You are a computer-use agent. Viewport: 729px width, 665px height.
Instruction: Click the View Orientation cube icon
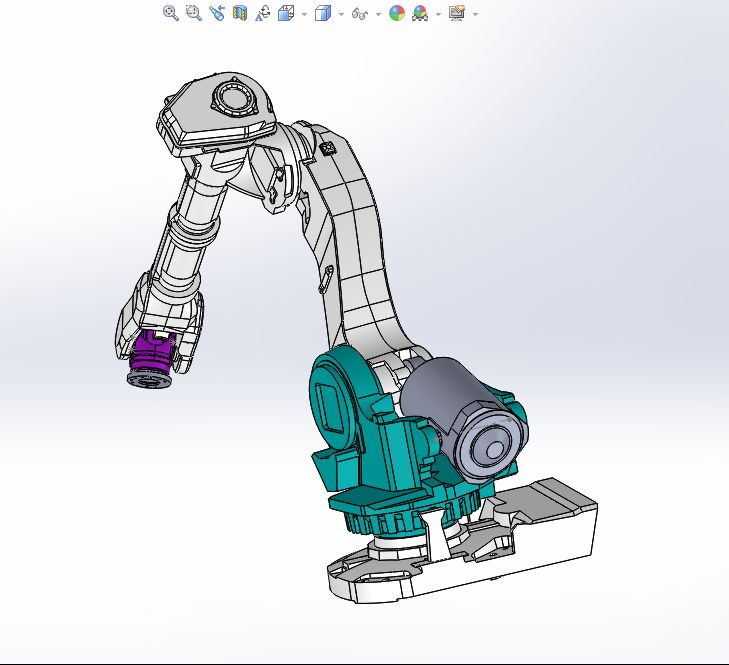point(286,13)
